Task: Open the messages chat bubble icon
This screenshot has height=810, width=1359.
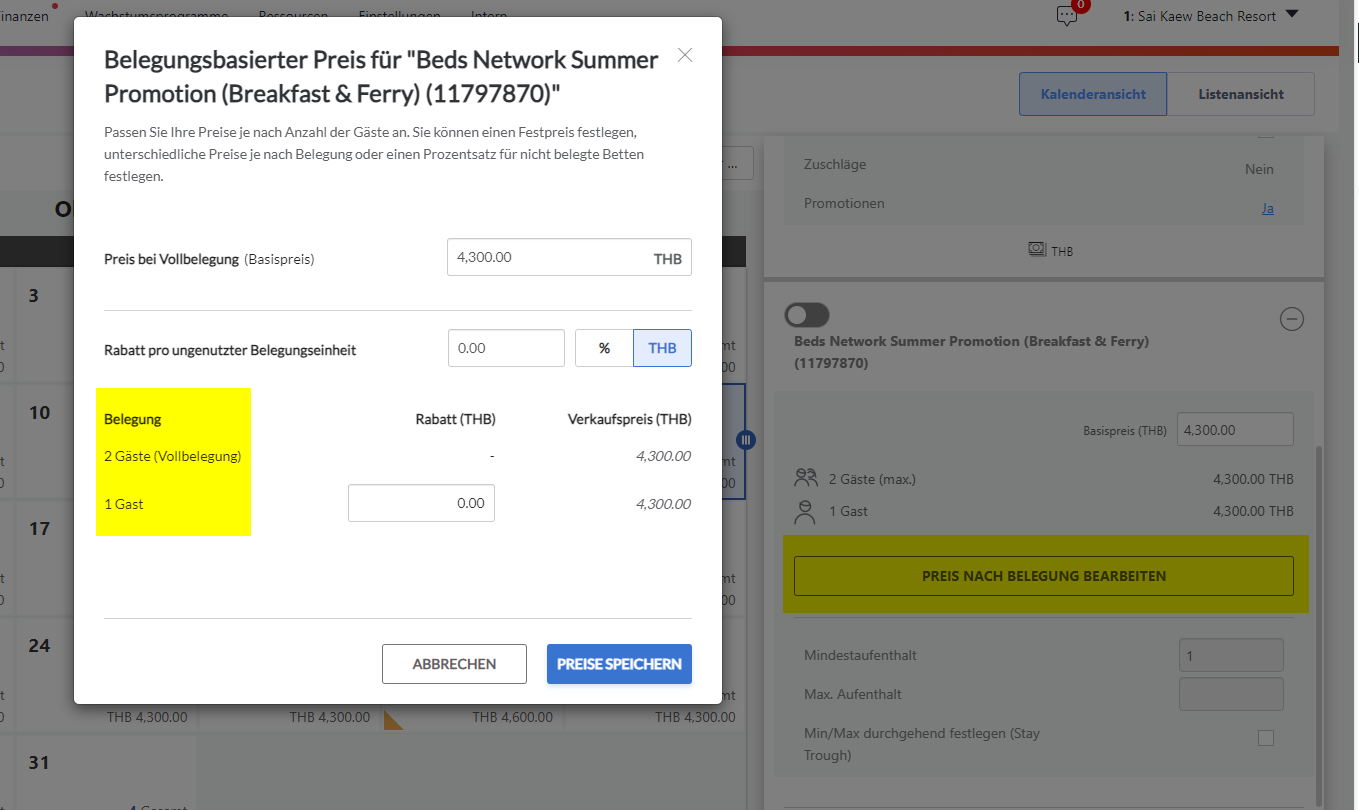Action: 1067,15
